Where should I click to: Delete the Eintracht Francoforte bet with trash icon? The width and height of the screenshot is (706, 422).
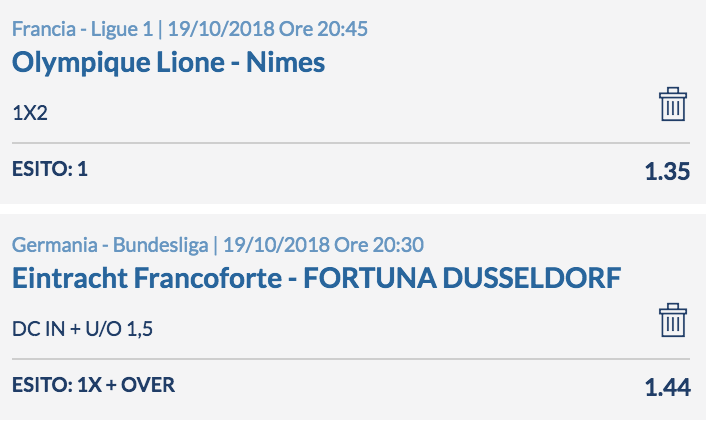pyautogui.click(x=673, y=320)
